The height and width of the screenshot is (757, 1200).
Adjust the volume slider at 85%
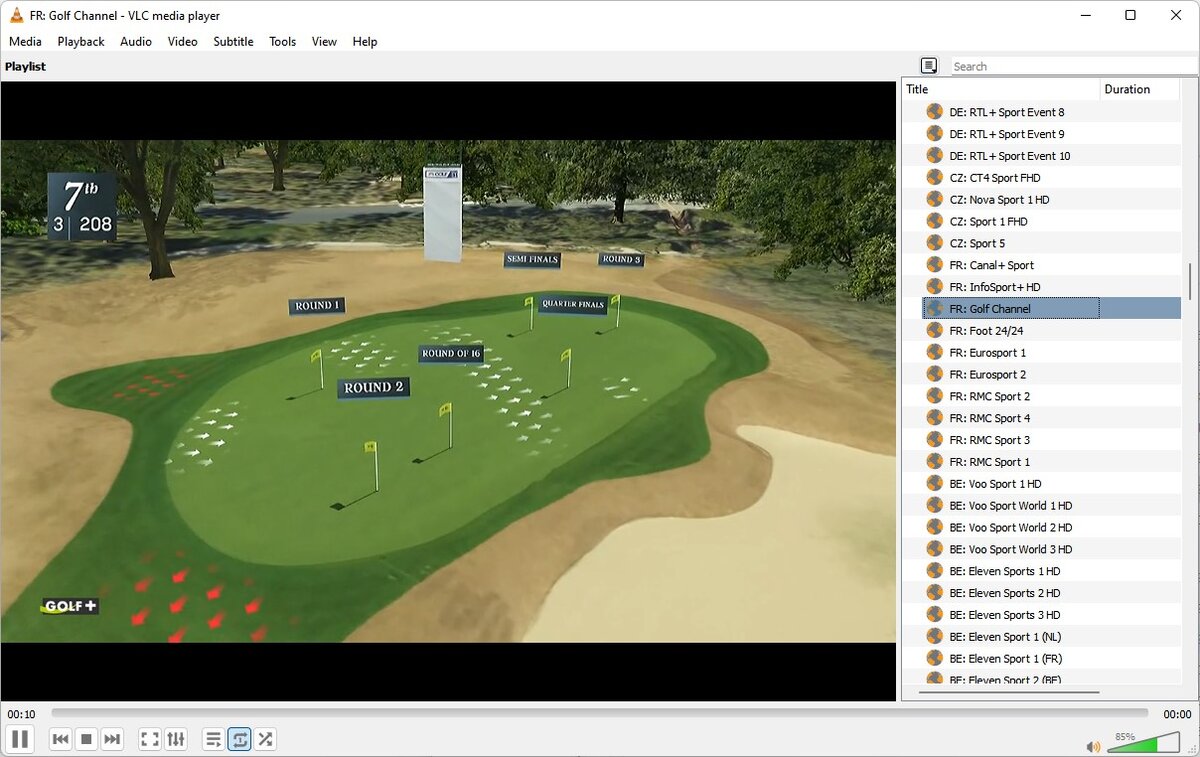click(x=1144, y=743)
